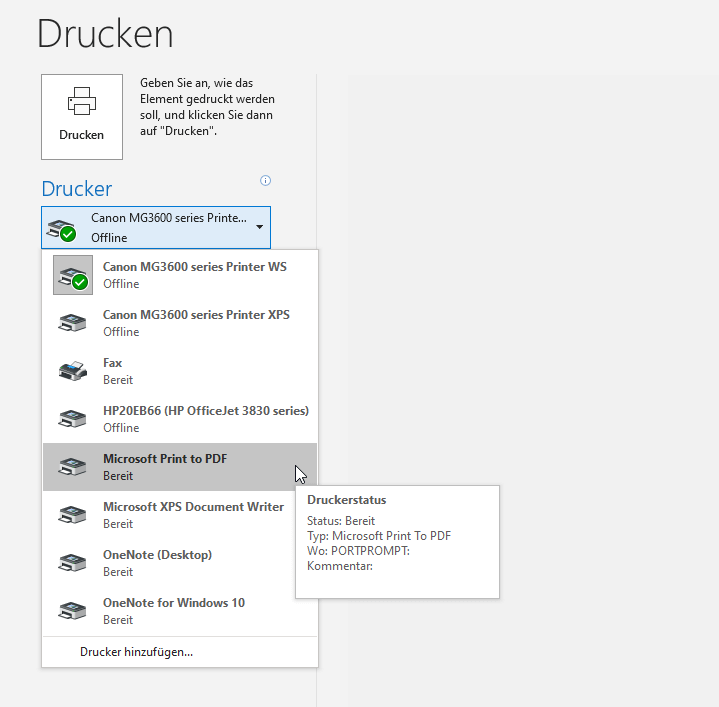Click the 'Geben Sie an, wie das' instruction text

tap(196, 83)
